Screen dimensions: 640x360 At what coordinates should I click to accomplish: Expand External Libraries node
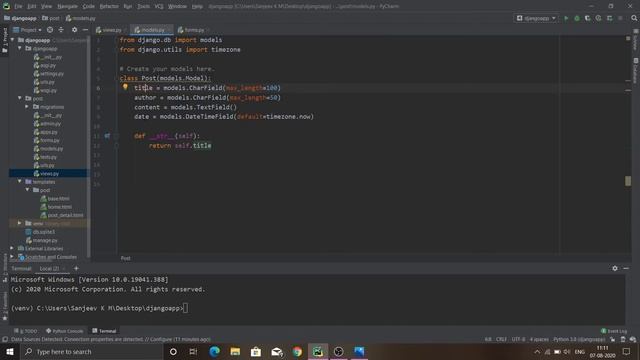(x=12, y=248)
